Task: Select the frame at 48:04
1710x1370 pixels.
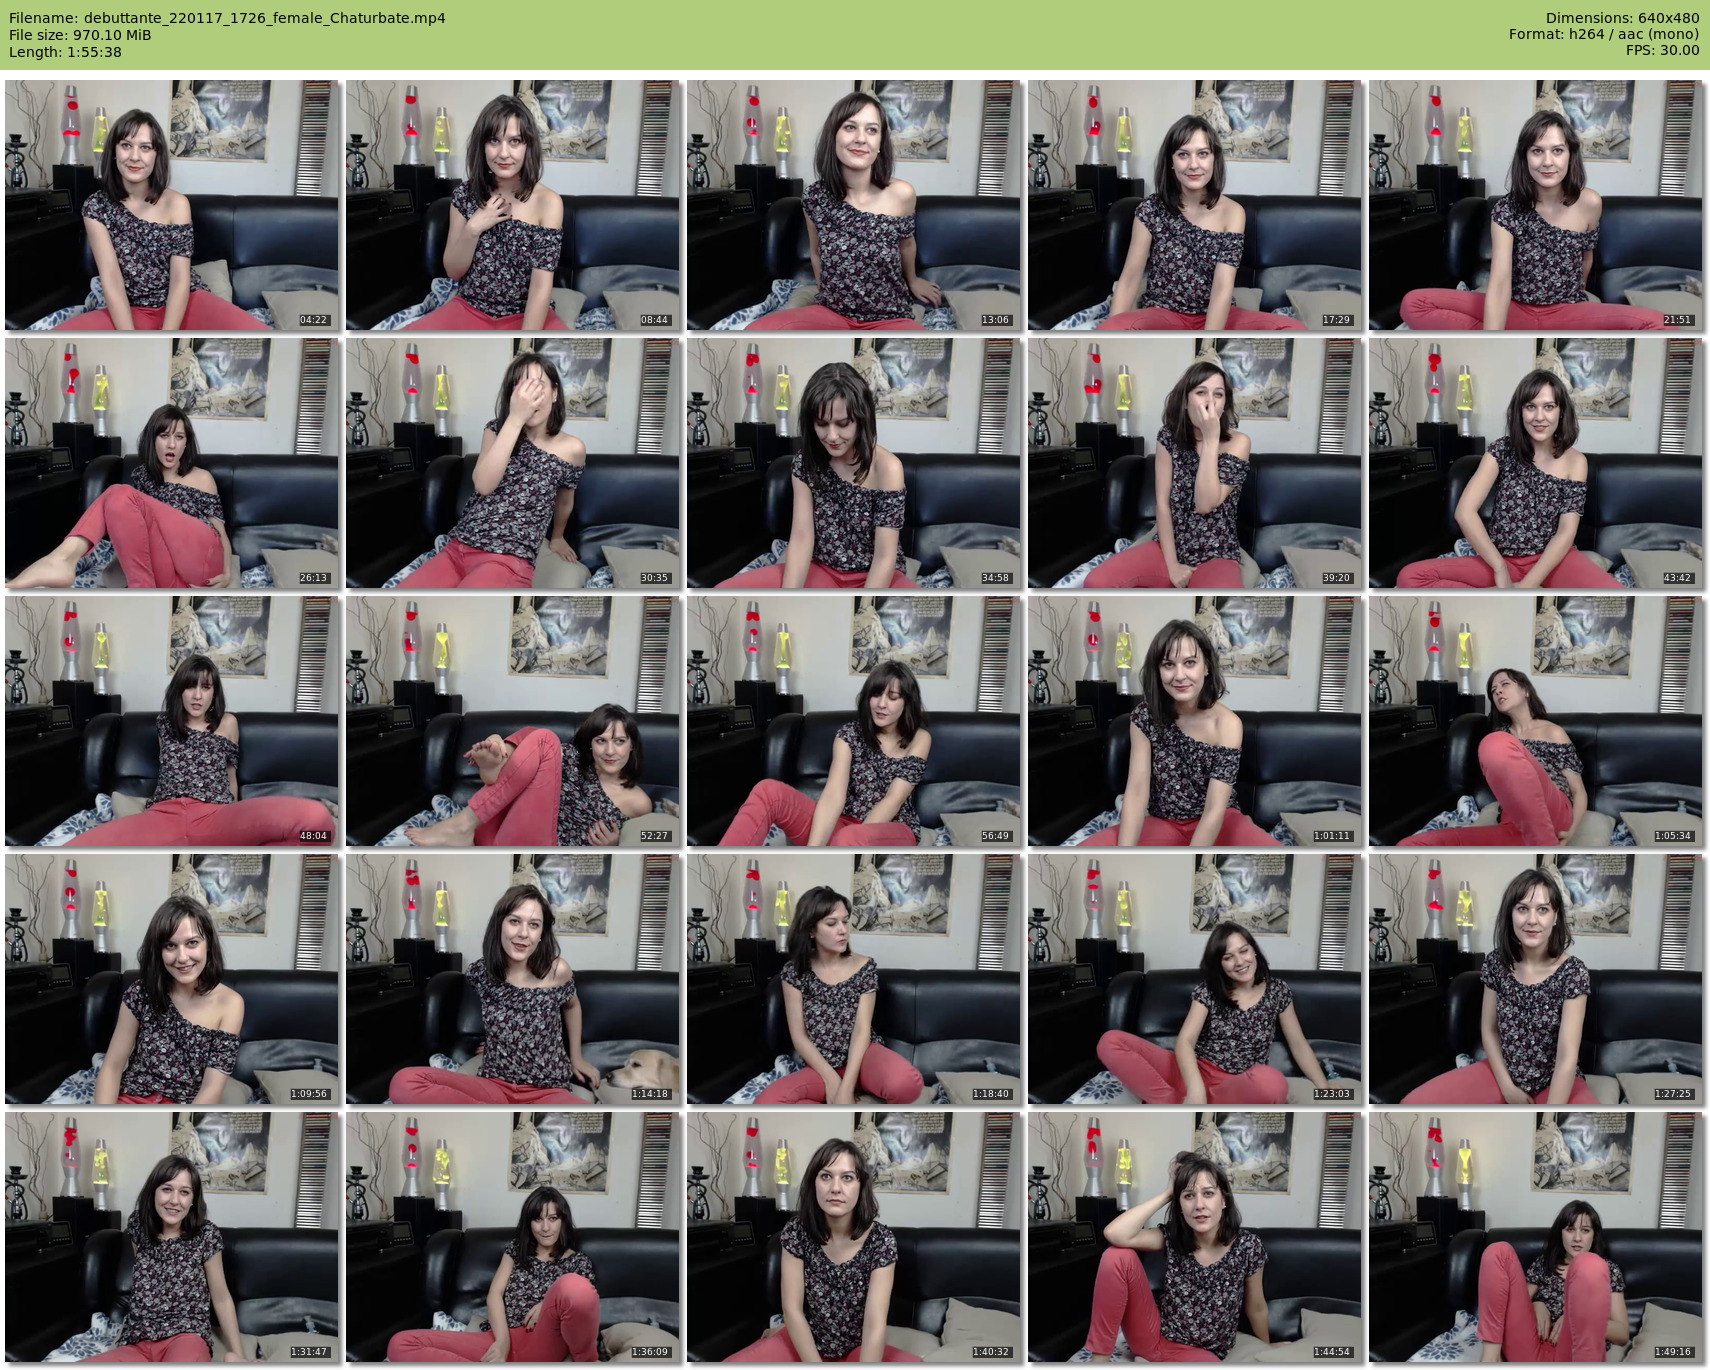Action: point(172,721)
